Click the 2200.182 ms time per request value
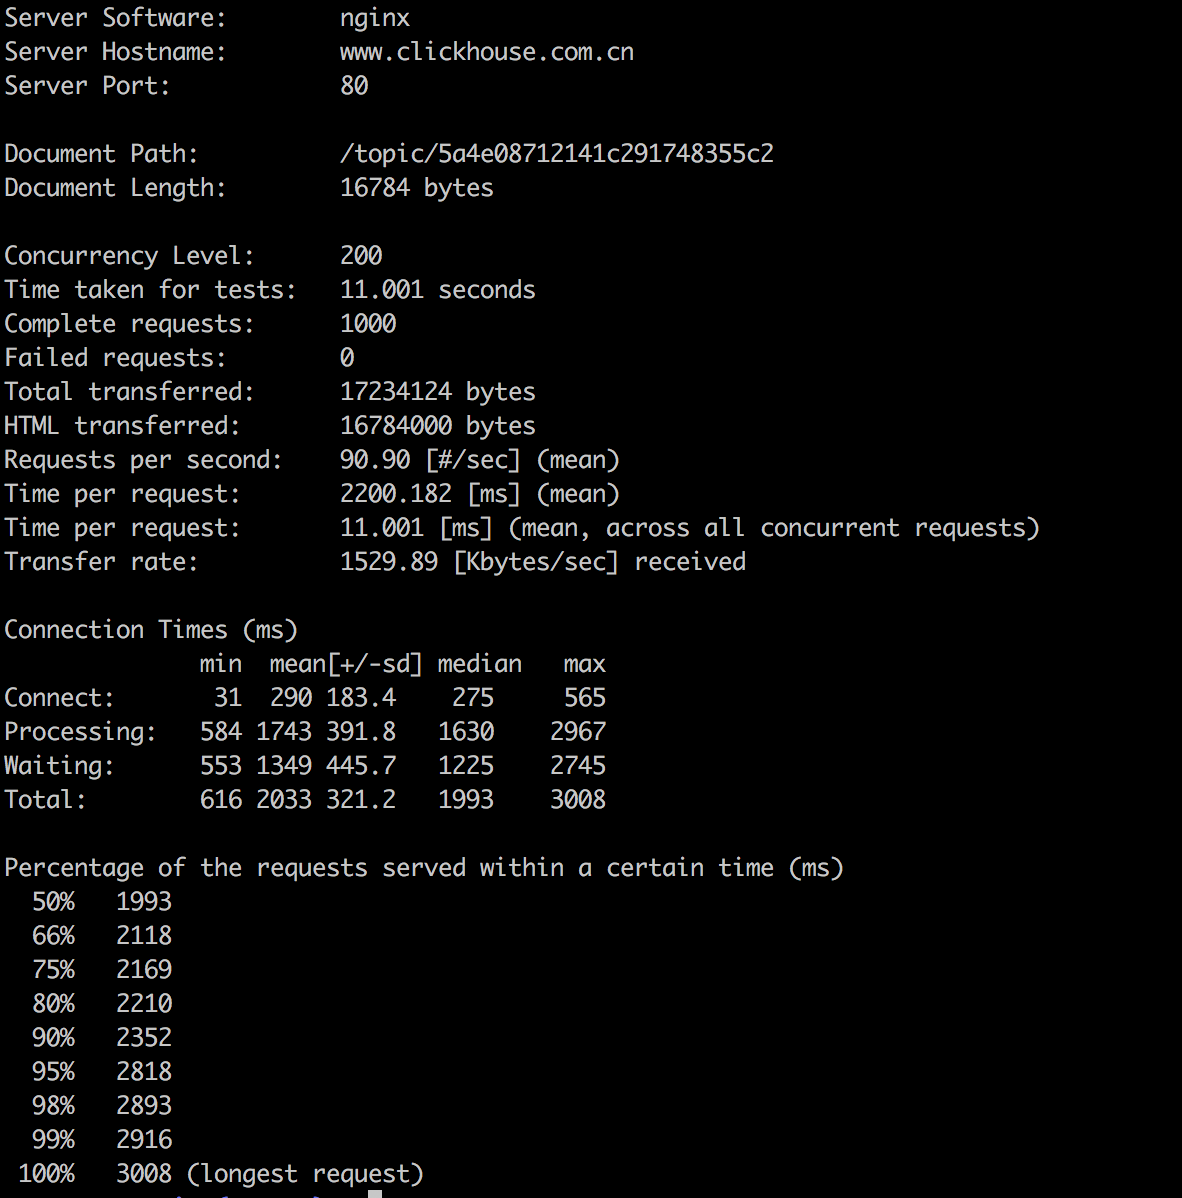1182x1198 pixels. pyautogui.click(x=396, y=494)
